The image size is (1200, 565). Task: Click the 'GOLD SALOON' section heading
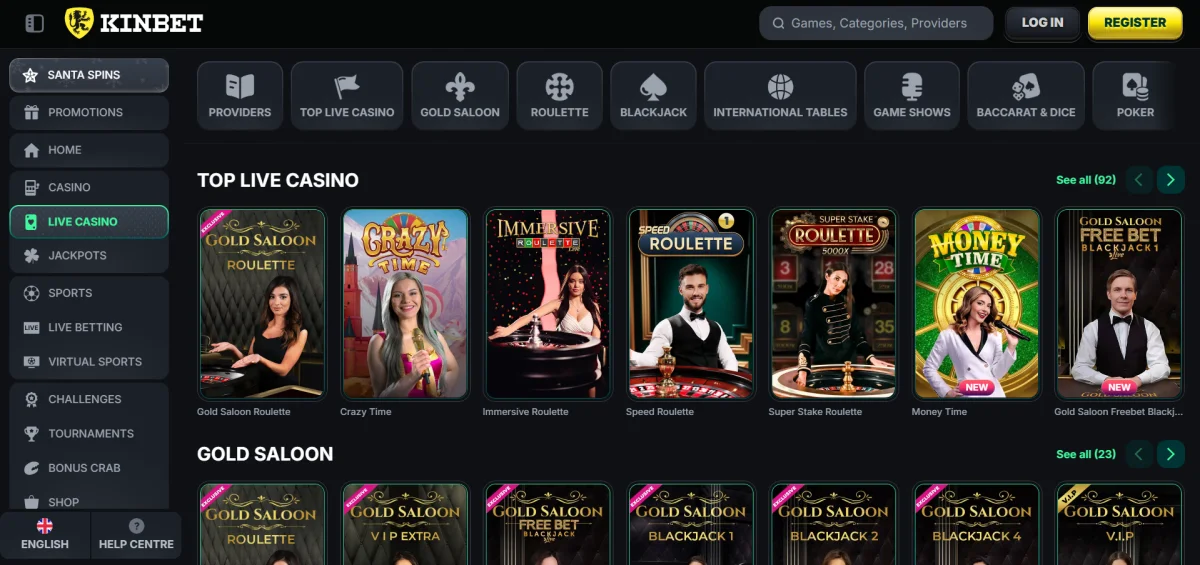point(265,454)
